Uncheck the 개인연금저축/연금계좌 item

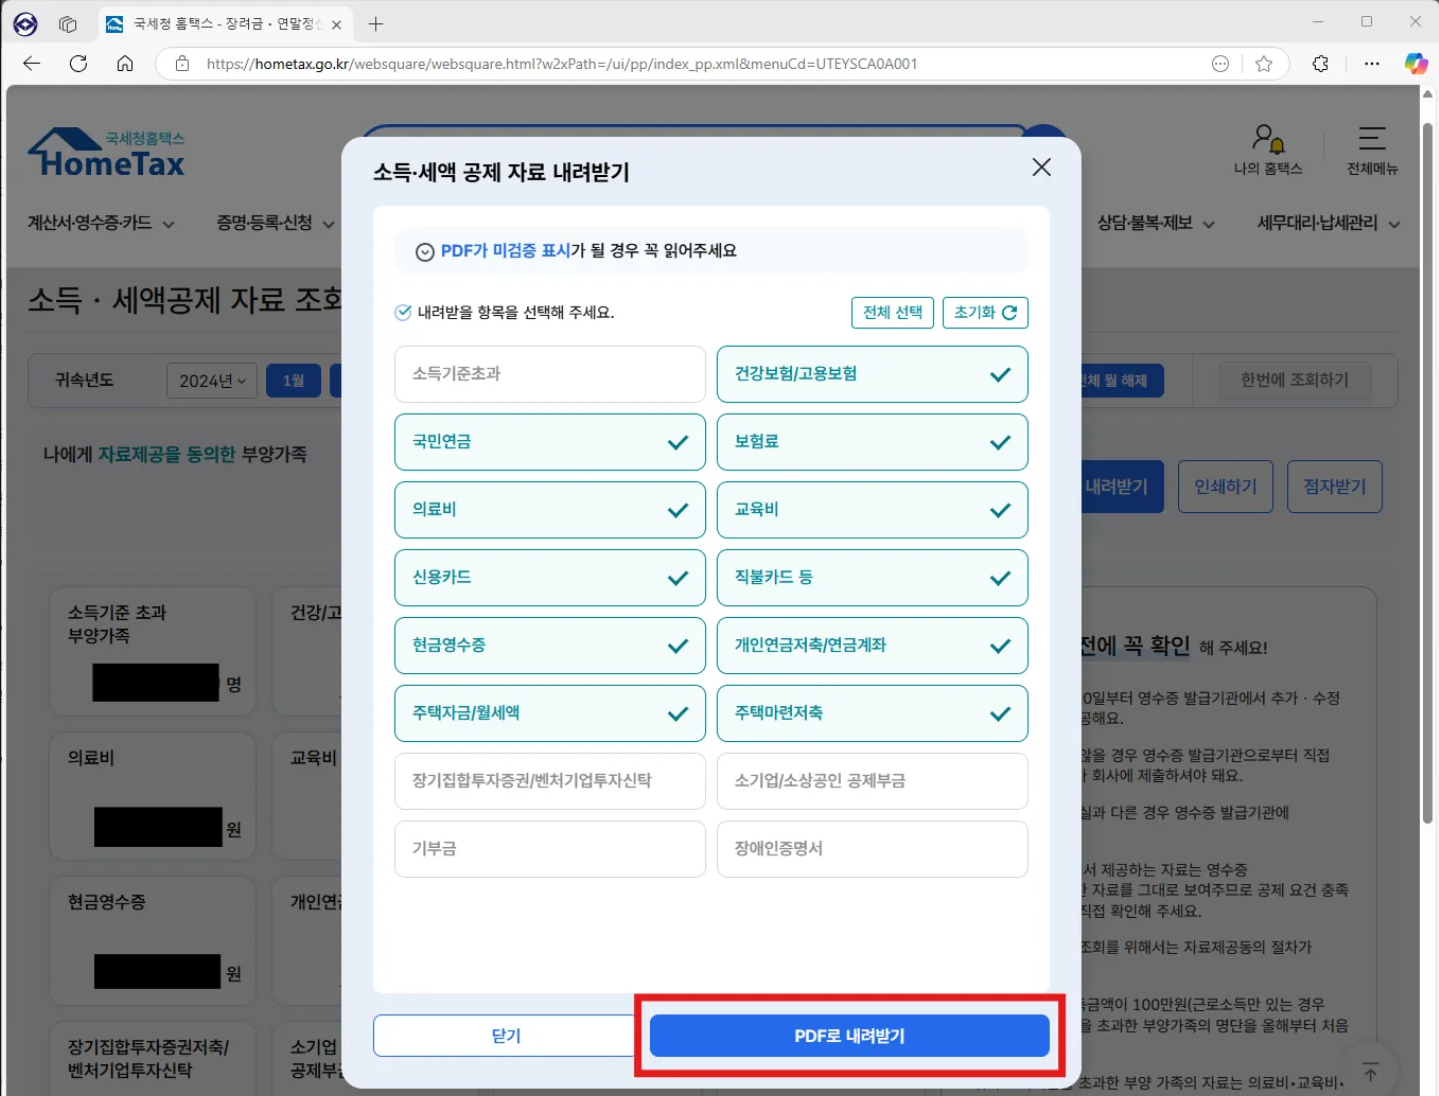click(x=872, y=645)
